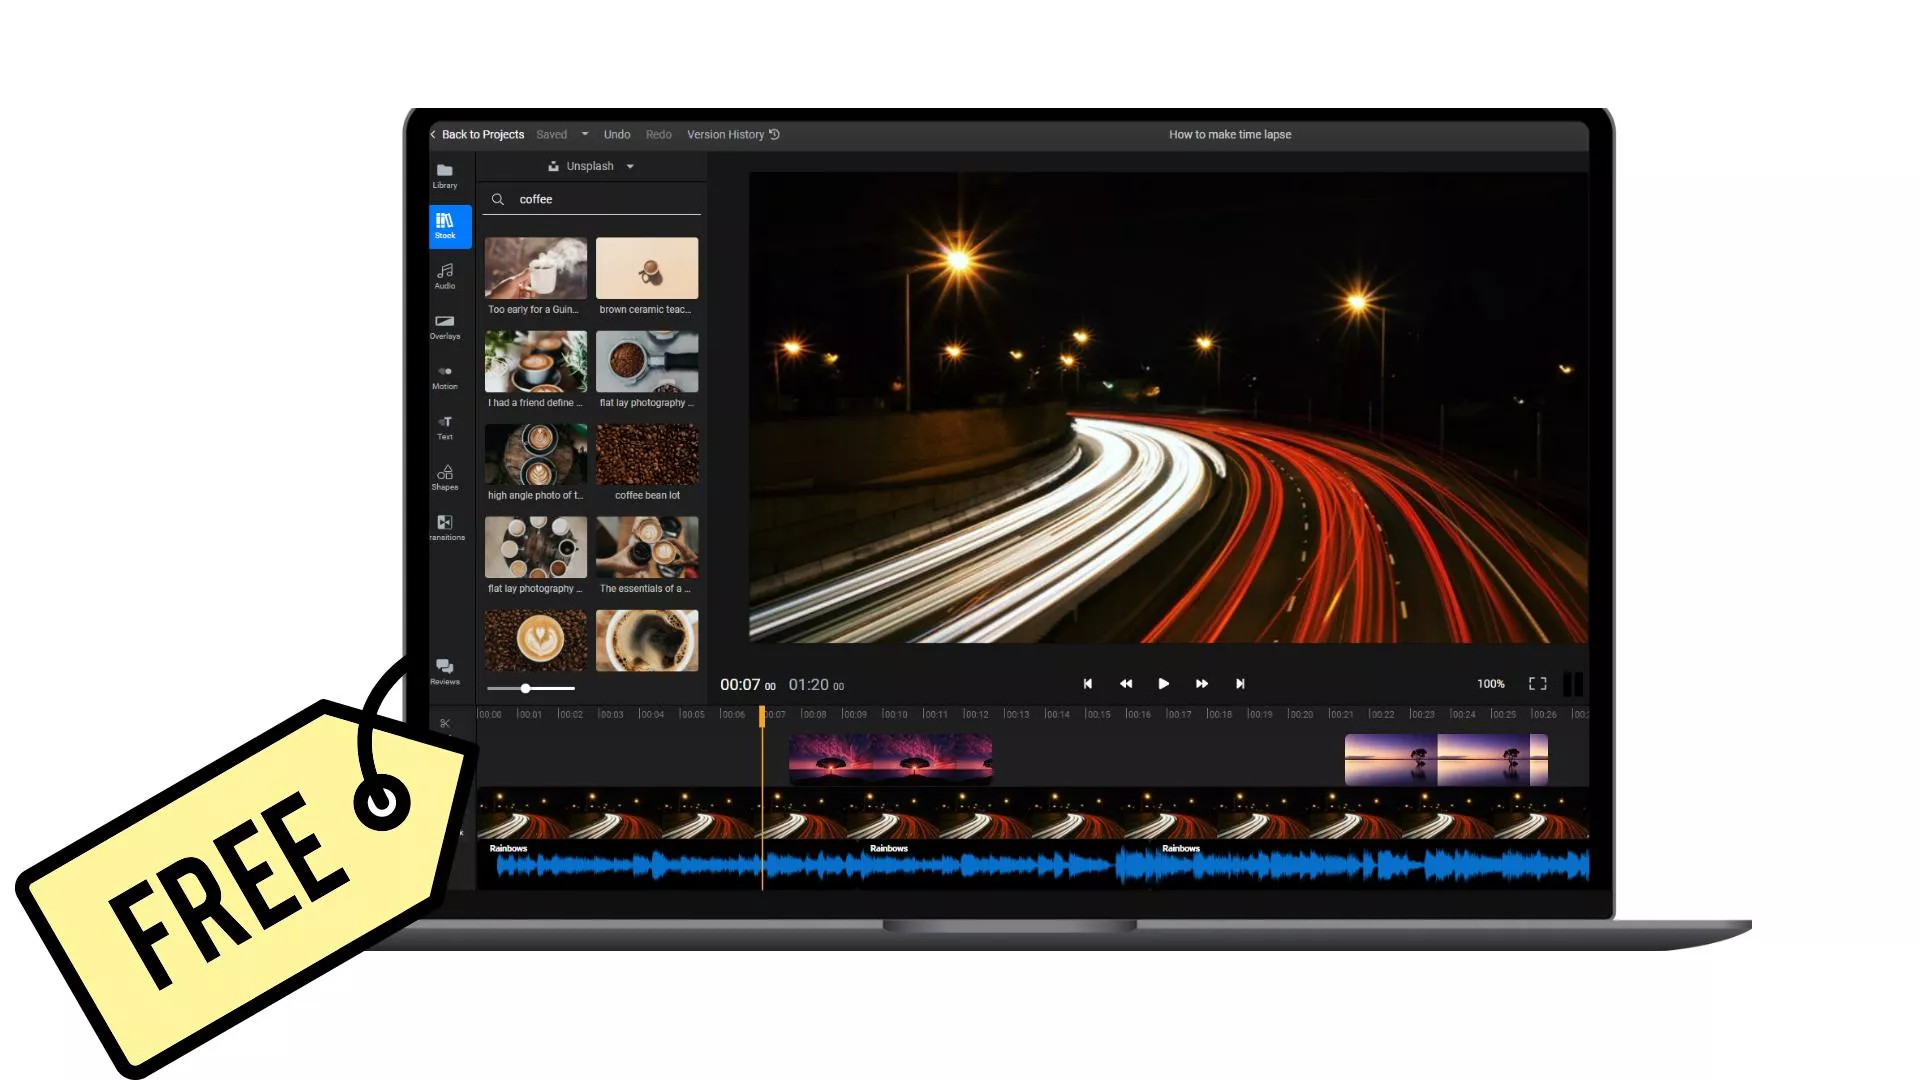Image resolution: width=1920 pixels, height=1080 pixels.
Task: Expand the Unsplash source dropdown
Action: (x=630, y=165)
